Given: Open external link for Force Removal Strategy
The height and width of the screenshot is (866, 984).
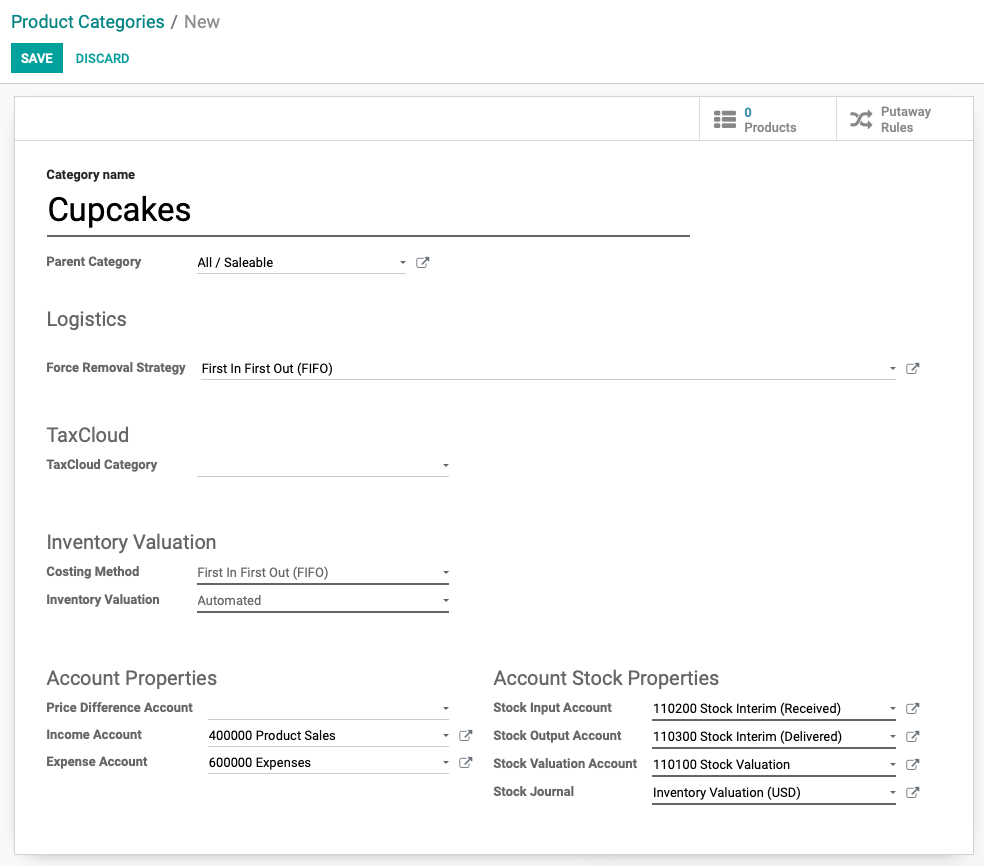Looking at the screenshot, I should 912,368.
